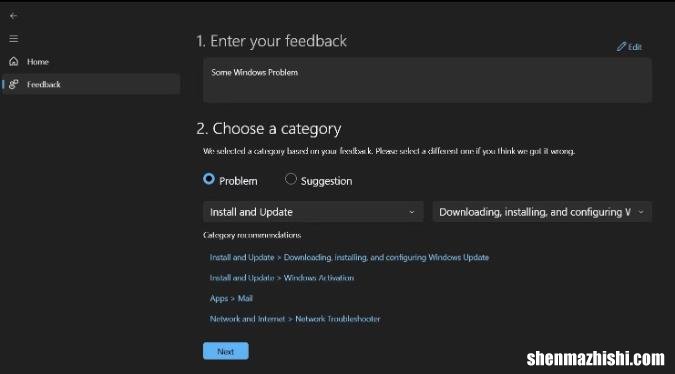Click the 'Choose a category' heading

click(x=269, y=129)
